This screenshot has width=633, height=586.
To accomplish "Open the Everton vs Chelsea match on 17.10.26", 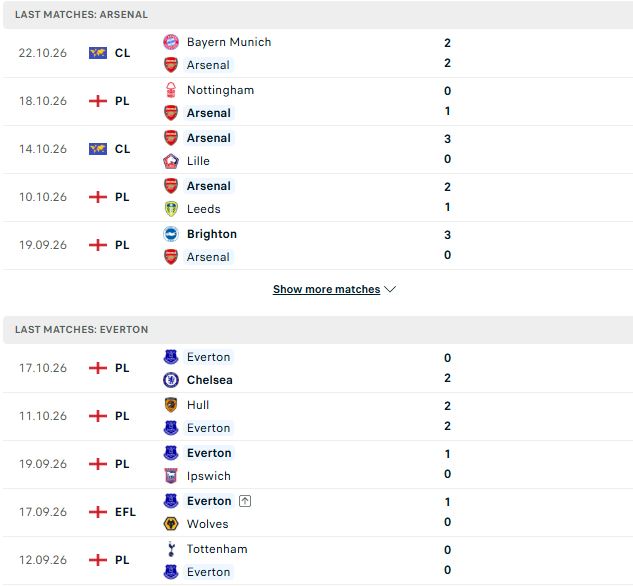I will pos(316,368).
